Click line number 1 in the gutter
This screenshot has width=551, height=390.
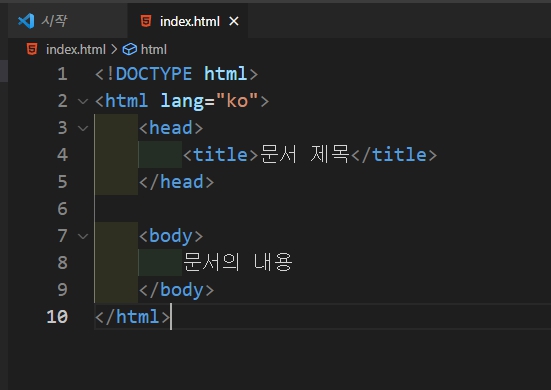63,74
